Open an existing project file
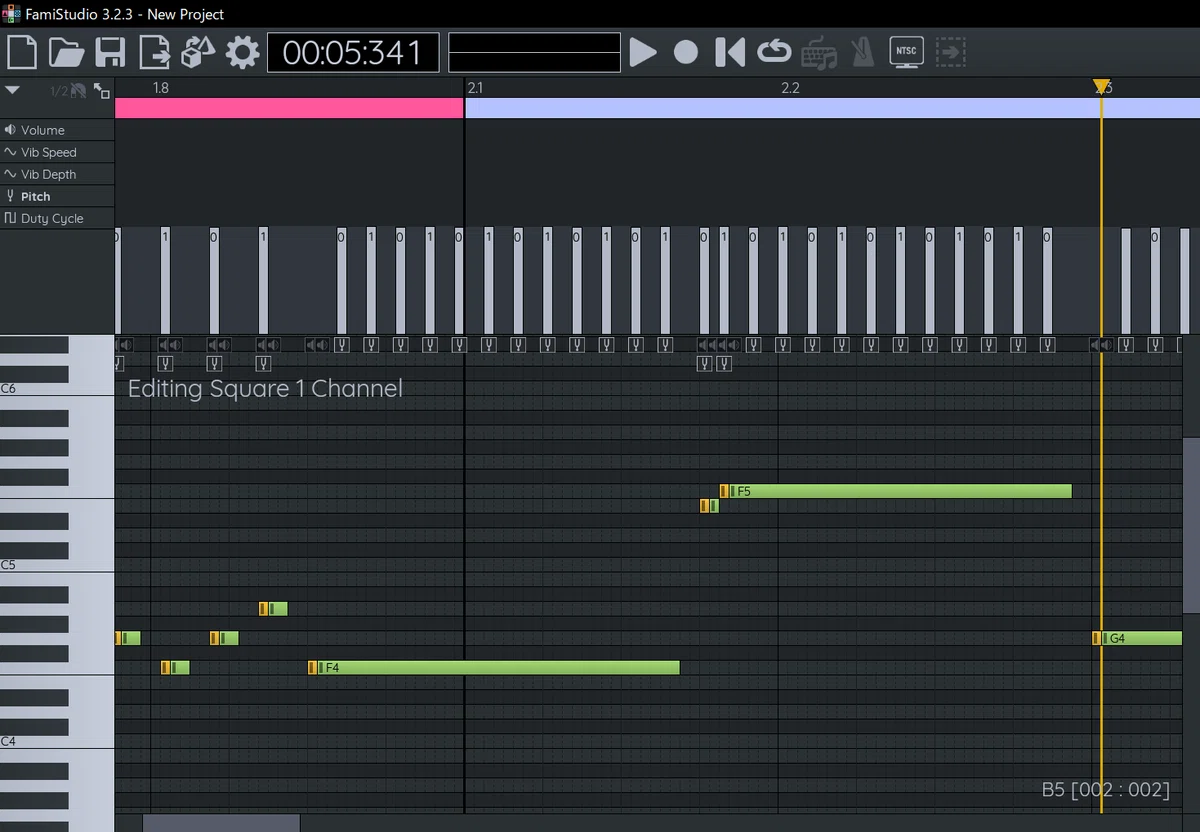Image resolution: width=1200 pixels, height=832 pixels. [66, 52]
